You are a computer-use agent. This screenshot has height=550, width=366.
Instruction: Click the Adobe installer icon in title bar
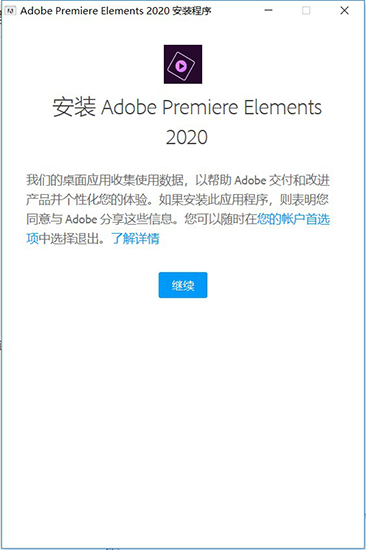coord(11,11)
